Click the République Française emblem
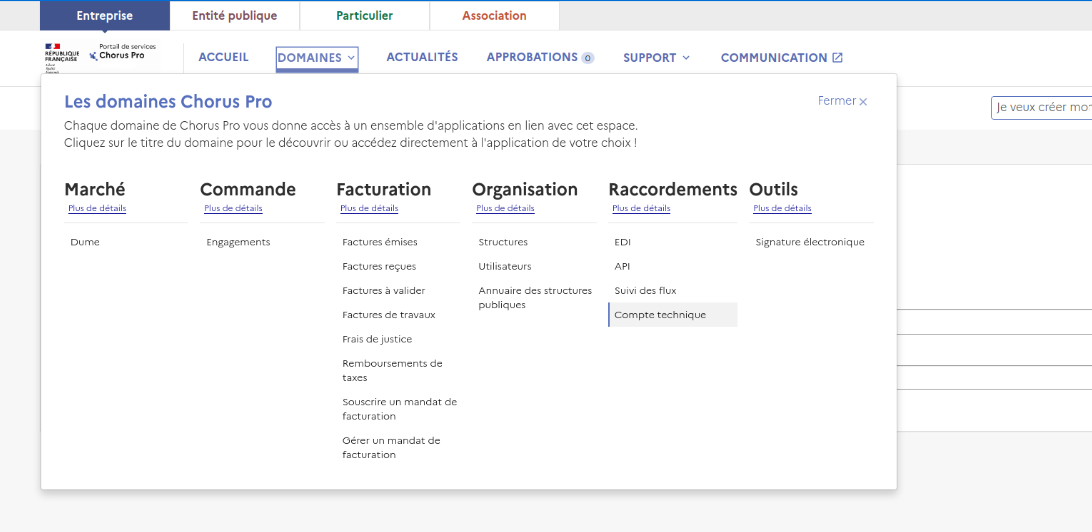Viewport: 1092px width, 532px height. [x=61, y=57]
